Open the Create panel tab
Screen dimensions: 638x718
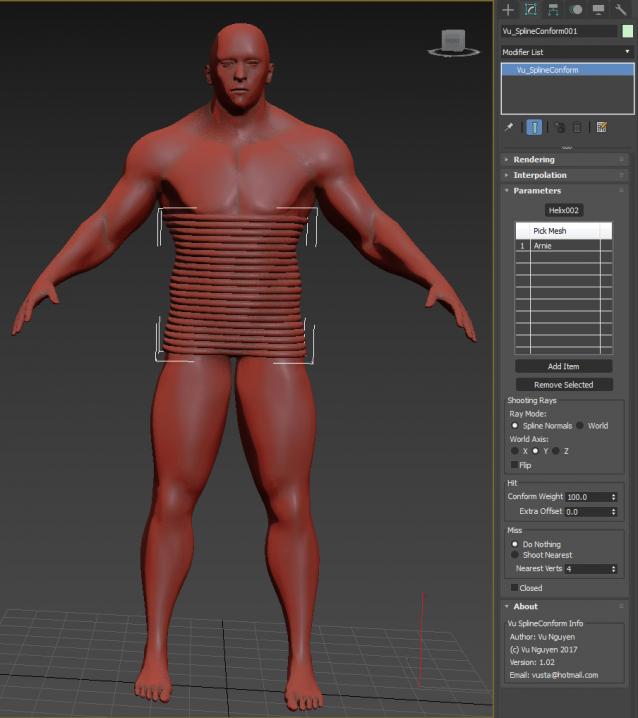pyautogui.click(x=508, y=10)
